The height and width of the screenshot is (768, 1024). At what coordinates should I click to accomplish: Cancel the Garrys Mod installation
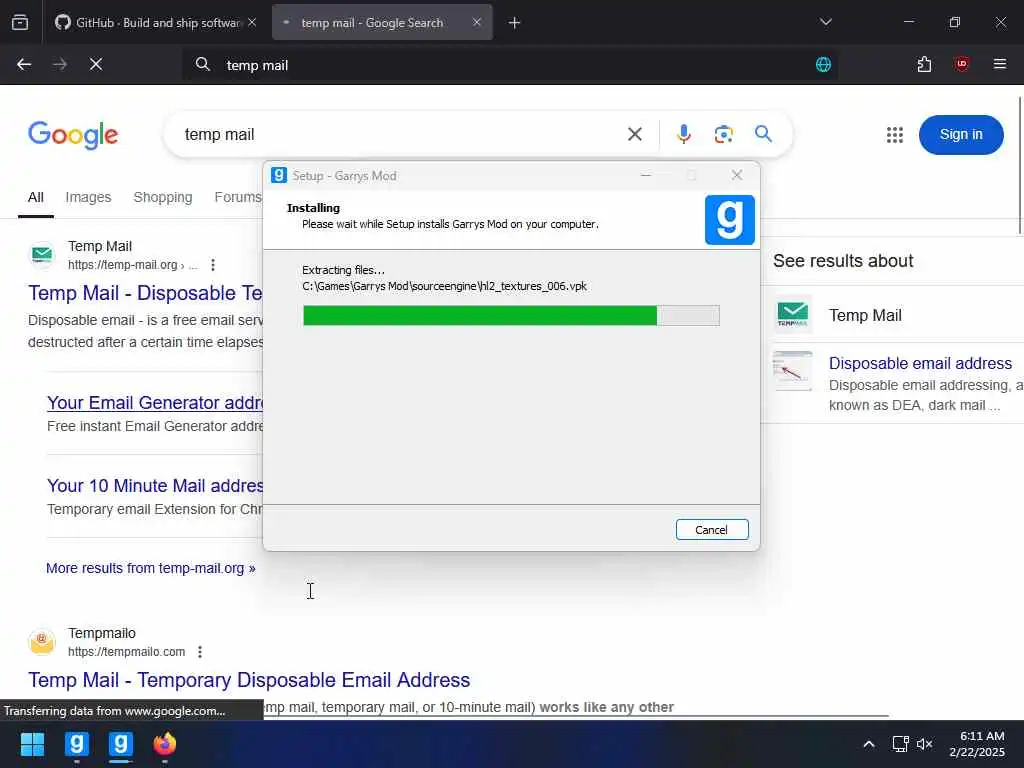[712, 530]
